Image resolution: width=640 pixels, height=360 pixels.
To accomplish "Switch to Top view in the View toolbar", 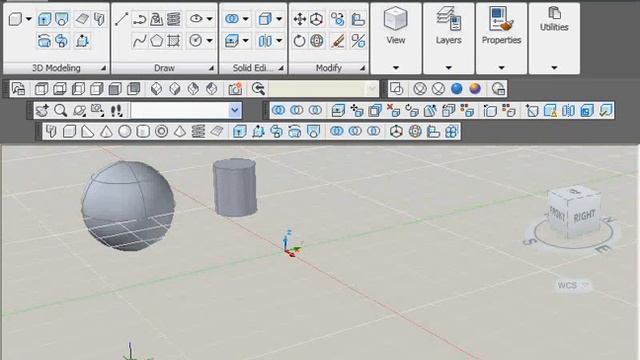I will click(x=41, y=89).
